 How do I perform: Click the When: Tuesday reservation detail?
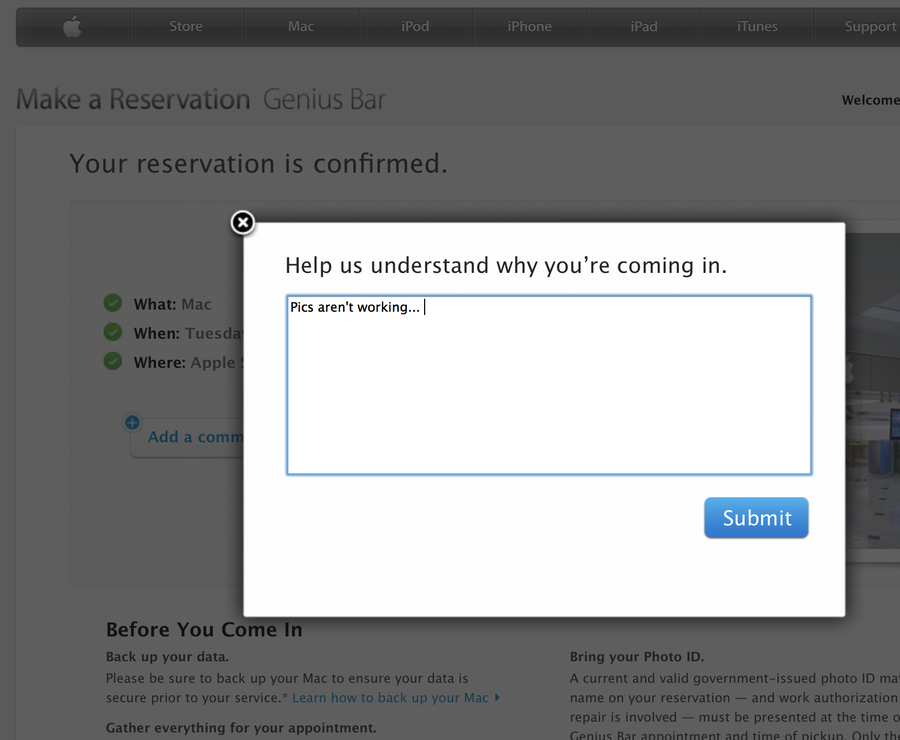[188, 333]
